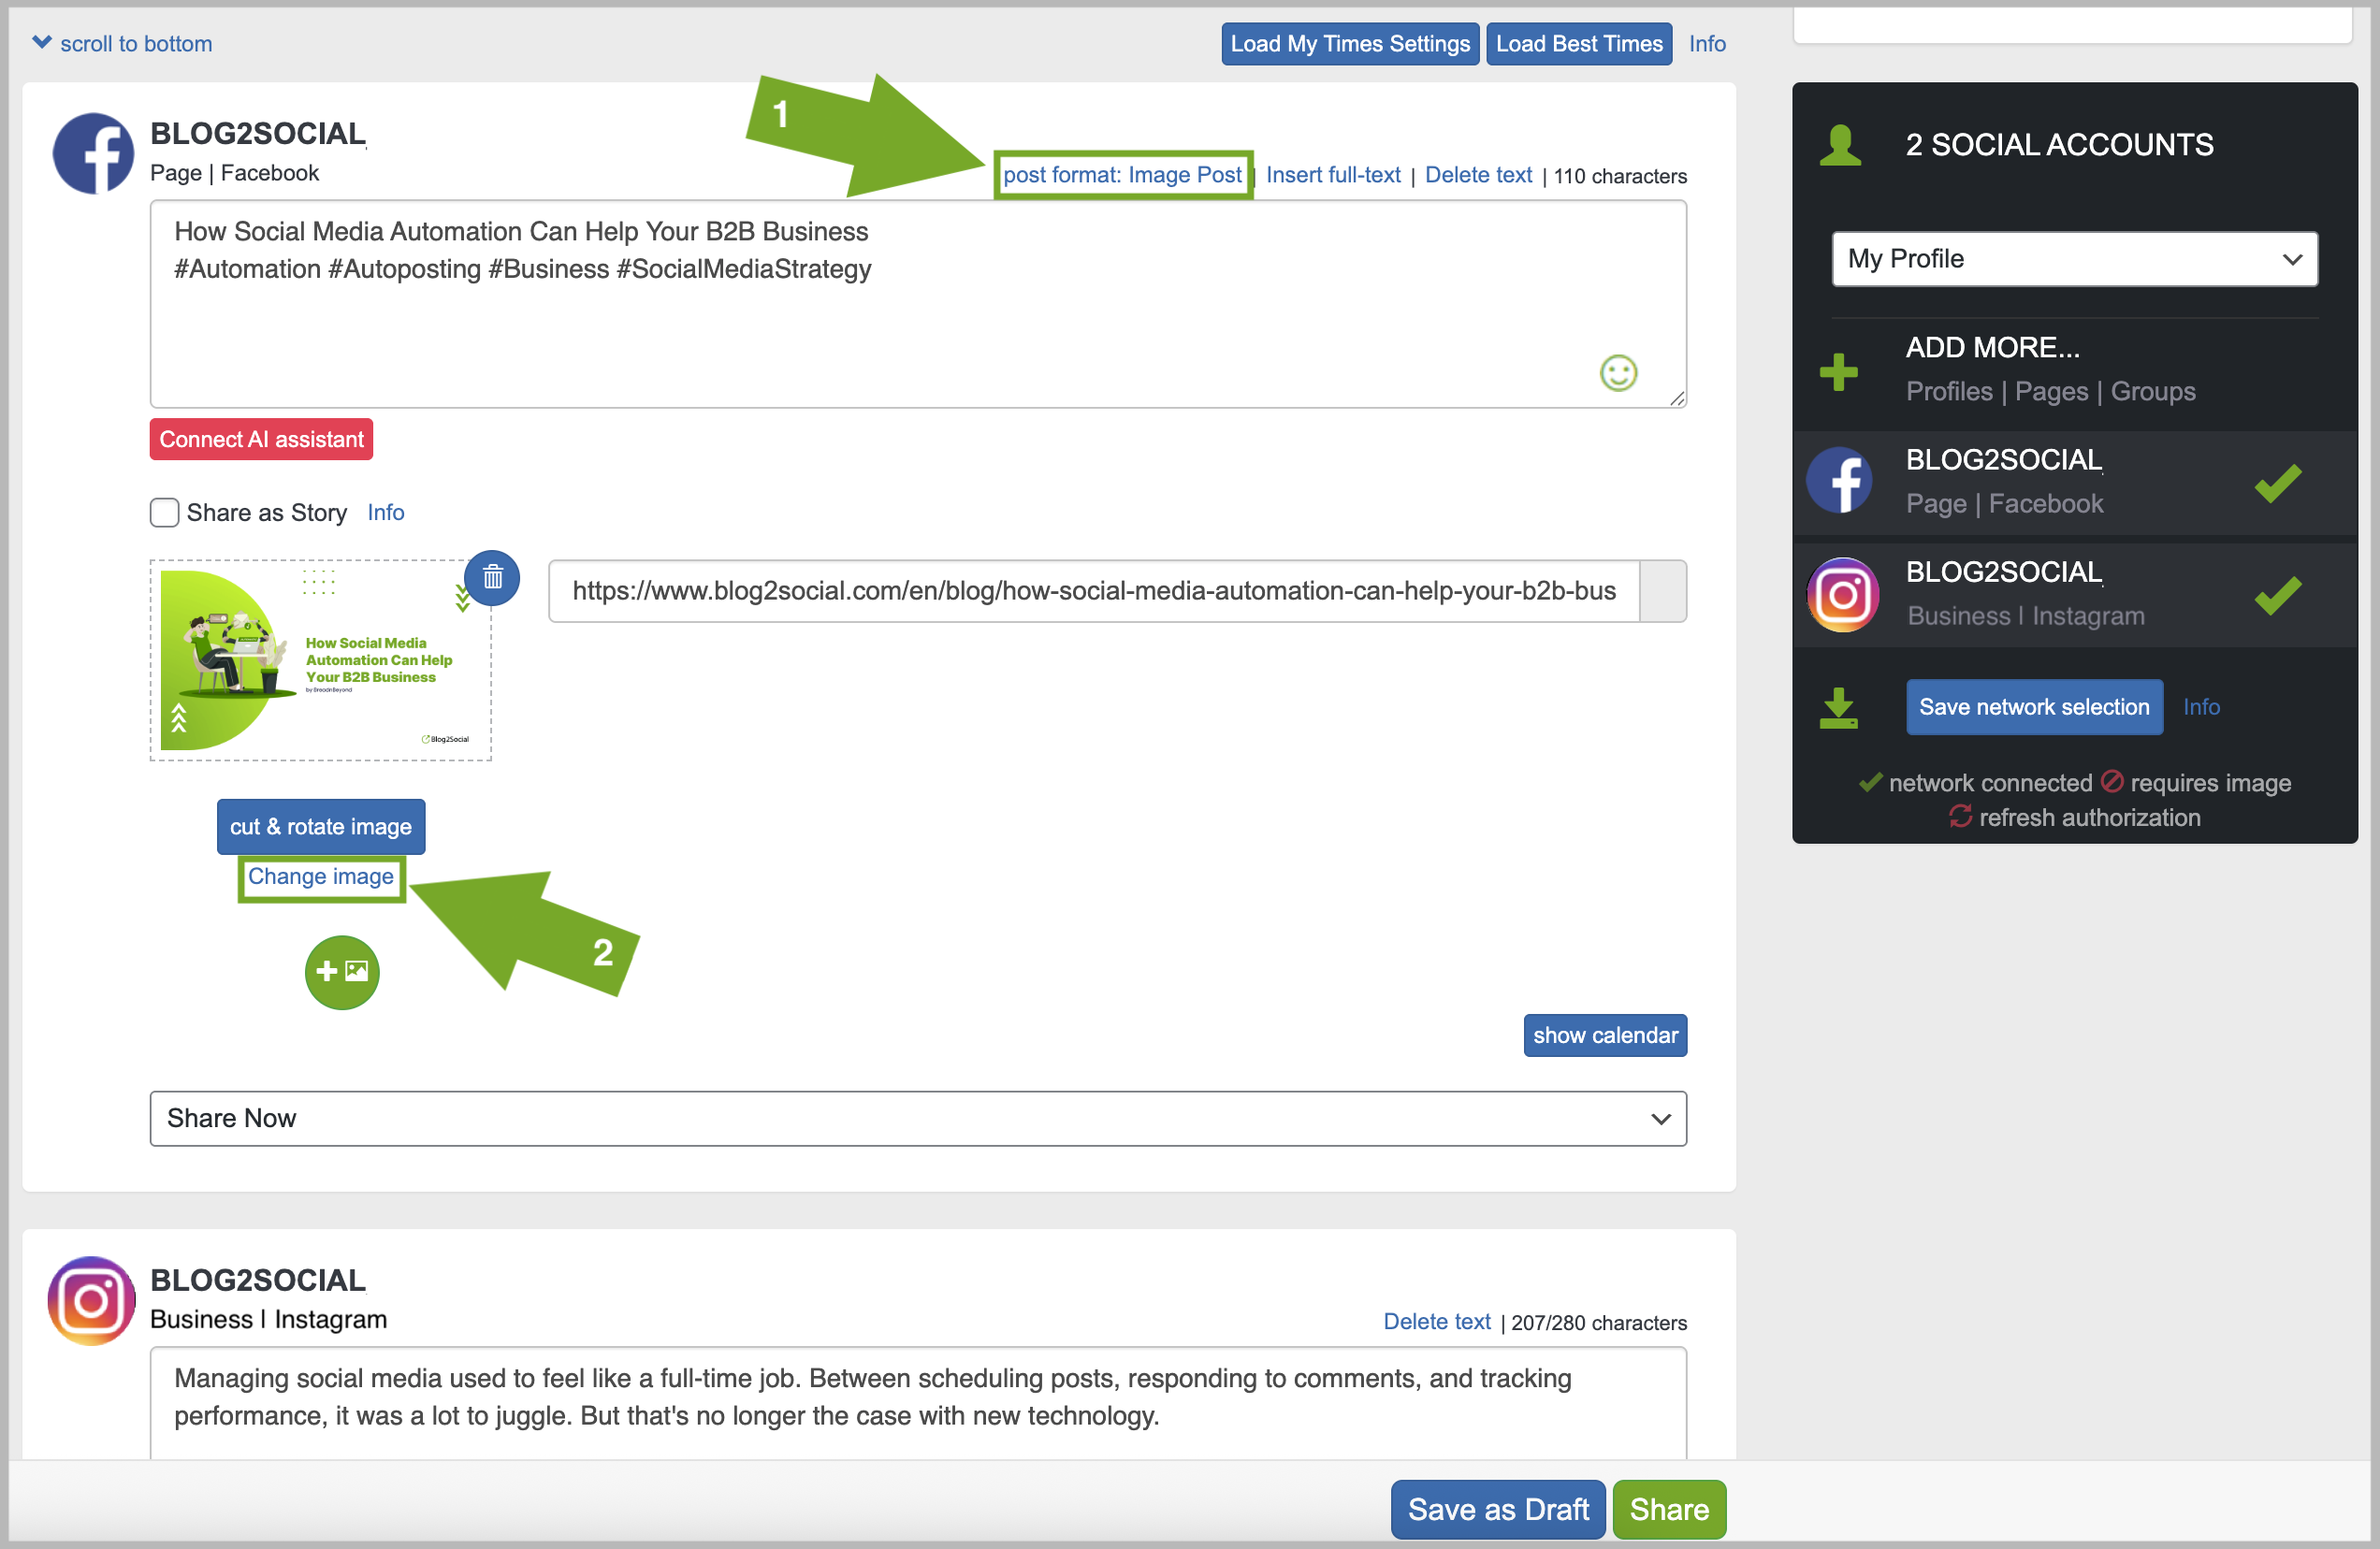Open the Share Now scheduling dropdown
This screenshot has width=2380, height=1549.
[918, 1118]
